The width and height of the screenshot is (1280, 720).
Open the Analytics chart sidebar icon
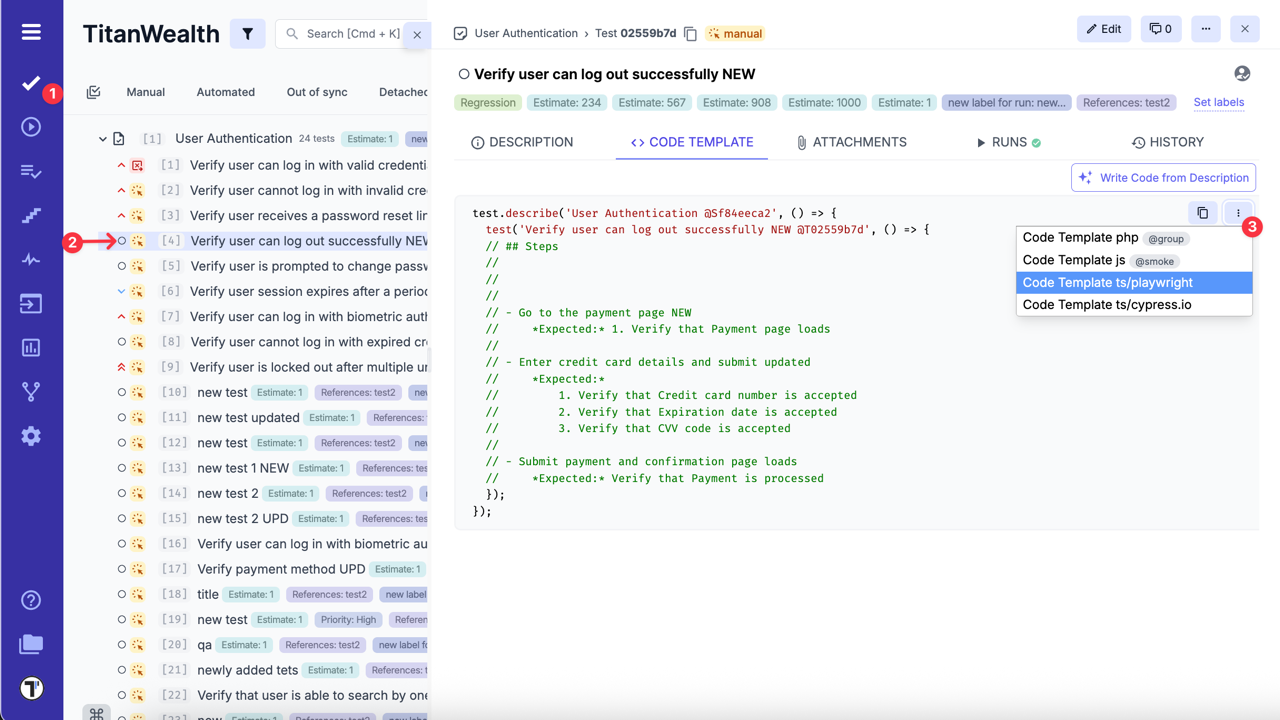(x=31, y=348)
